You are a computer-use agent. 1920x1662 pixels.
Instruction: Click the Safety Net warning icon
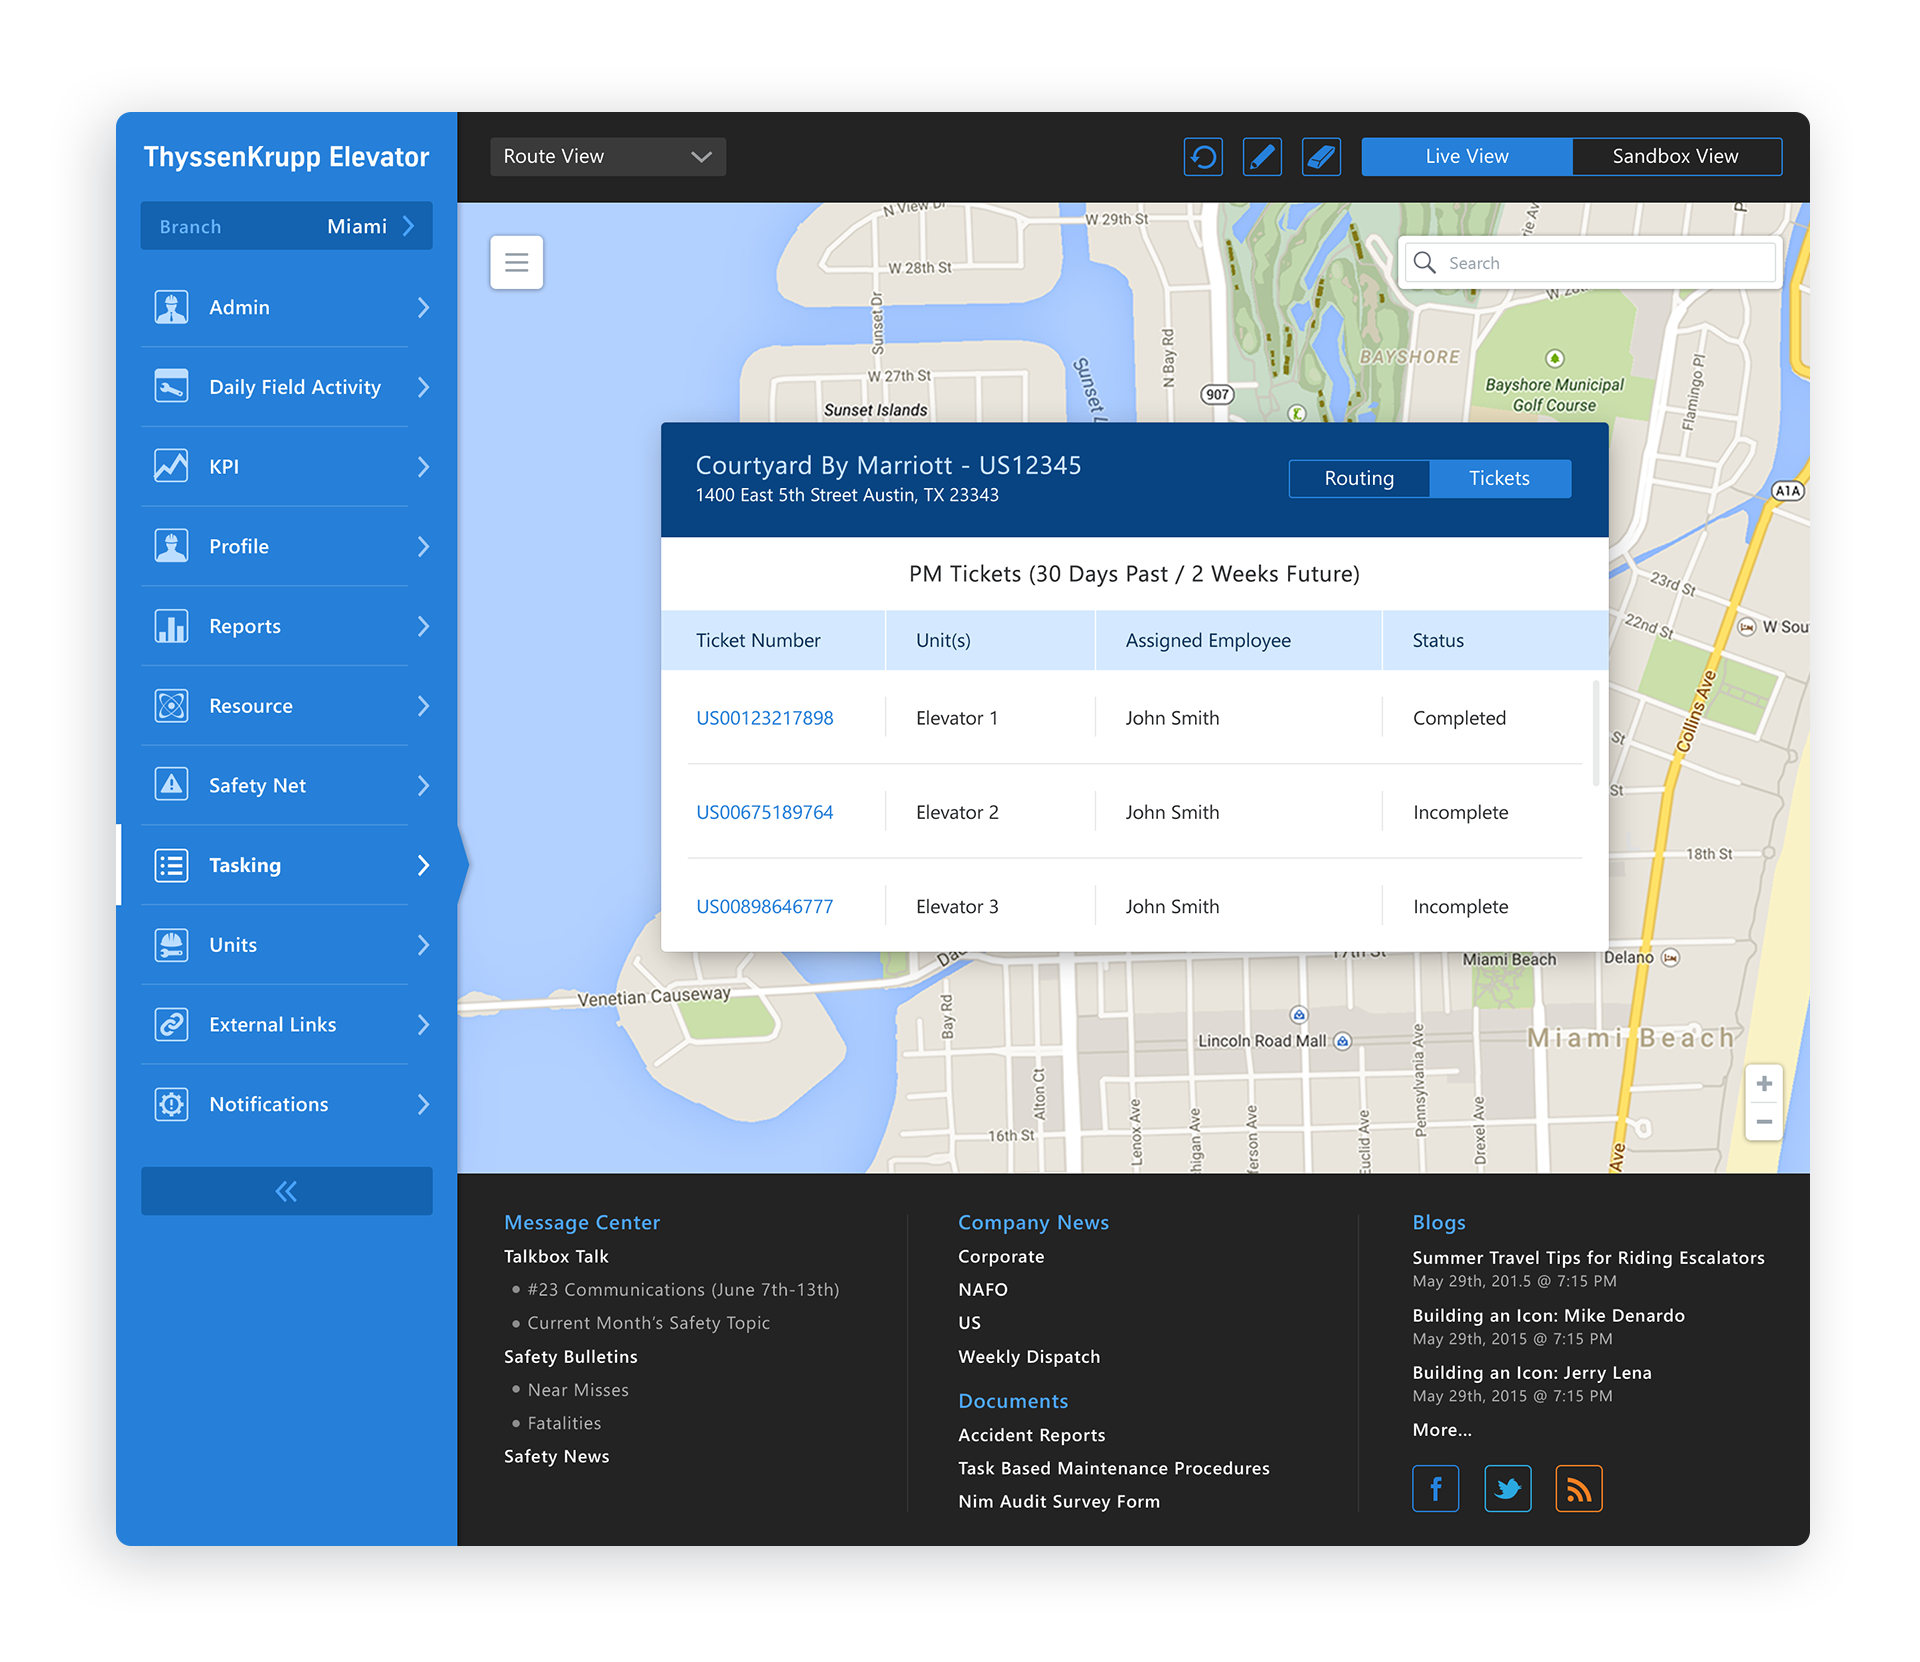click(171, 785)
